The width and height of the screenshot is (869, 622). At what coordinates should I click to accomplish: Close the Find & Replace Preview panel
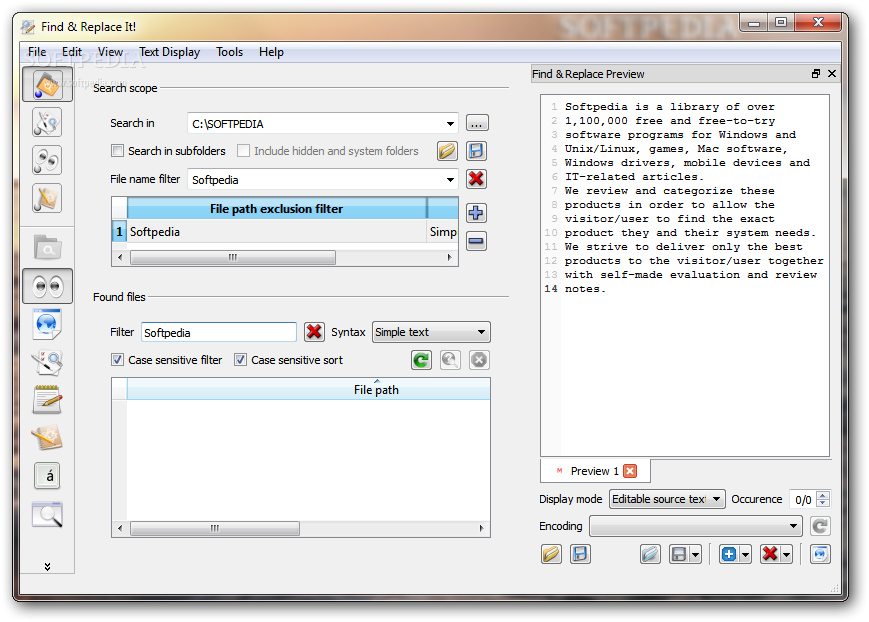pos(831,74)
